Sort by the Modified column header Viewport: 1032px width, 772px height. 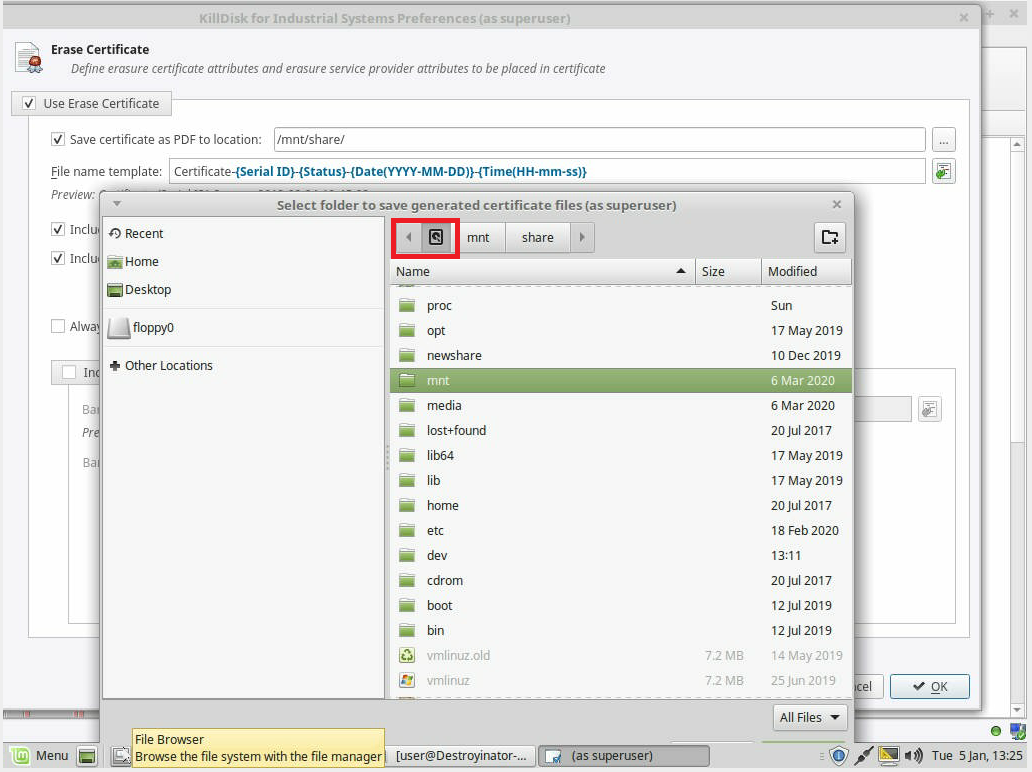[x=806, y=271]
